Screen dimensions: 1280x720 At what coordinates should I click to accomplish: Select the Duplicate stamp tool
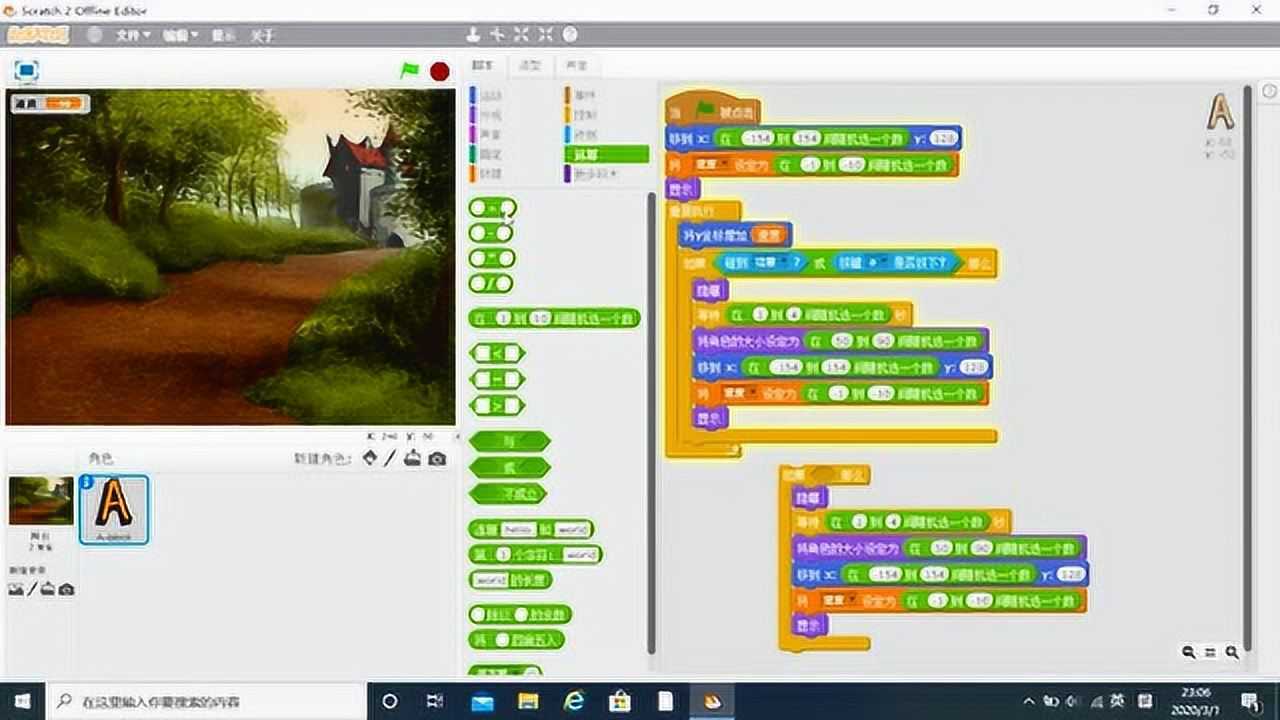pos(474,34)
